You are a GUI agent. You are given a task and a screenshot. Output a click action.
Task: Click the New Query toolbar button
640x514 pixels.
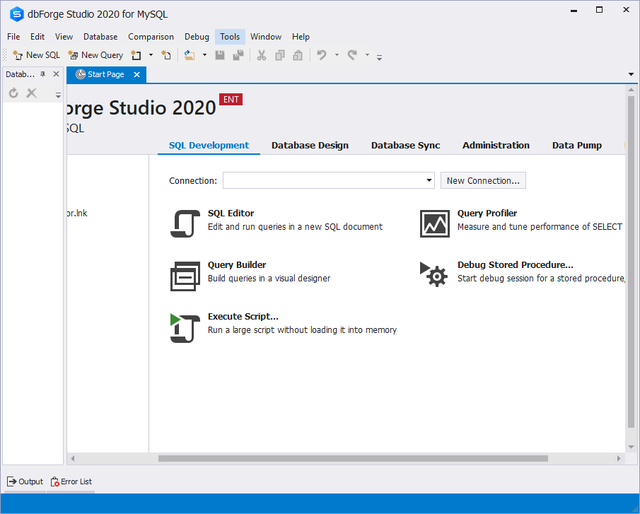tap(96, 55)
